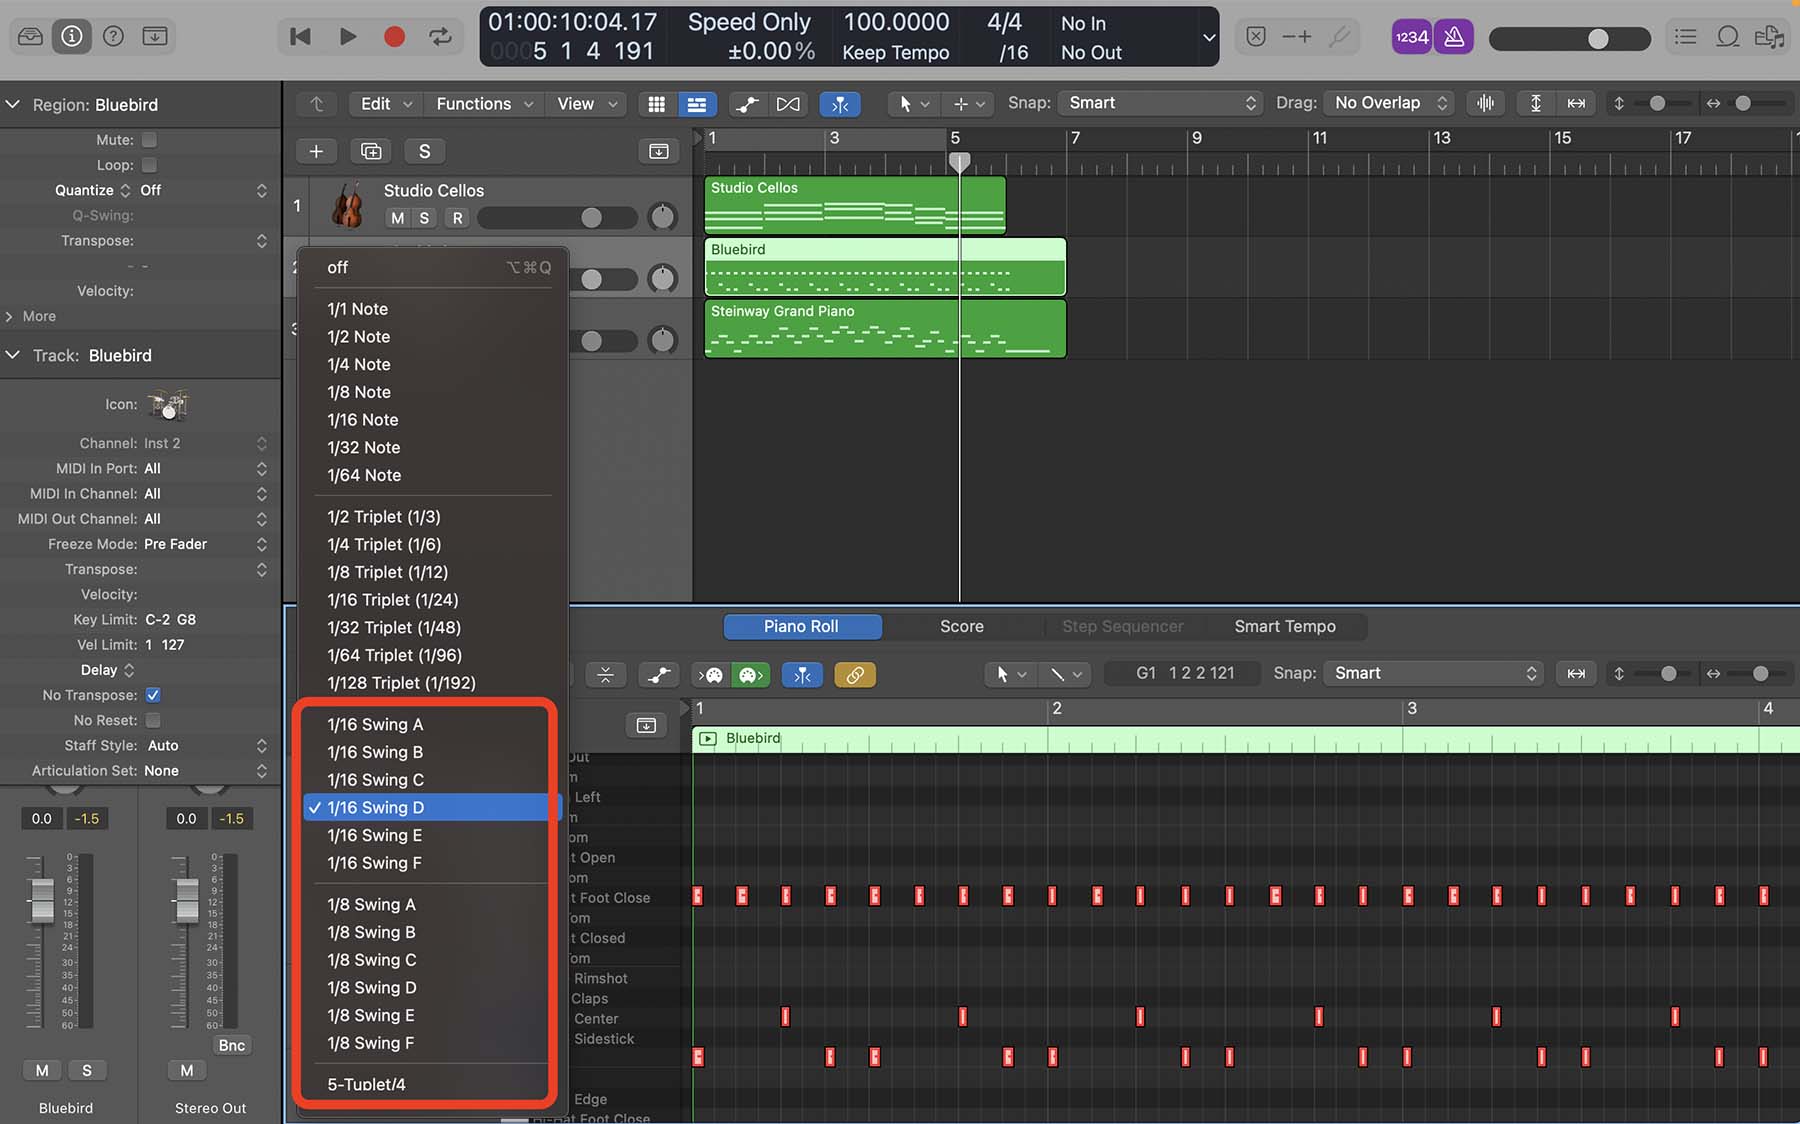The width and height of the screenshot is (1800, 1124).
Task: Open the Staff Style Auto dropdown
Action: click(x=208, y=745)
